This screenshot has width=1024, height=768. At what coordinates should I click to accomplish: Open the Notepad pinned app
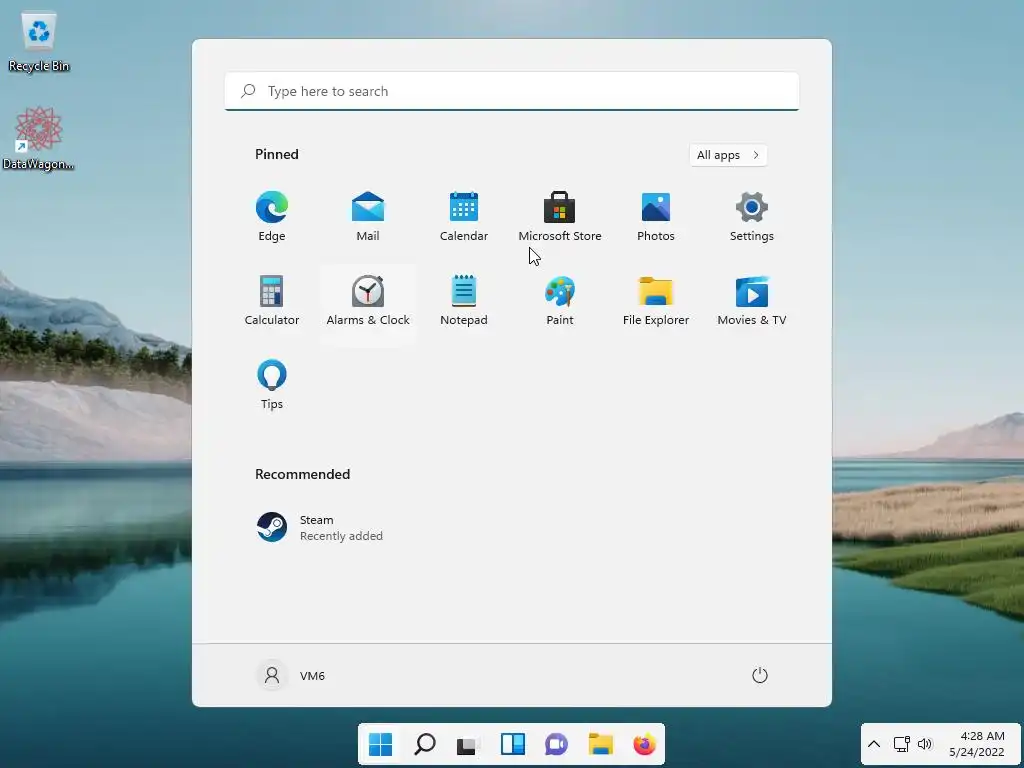pyautogui.click(x=464, y=300)
